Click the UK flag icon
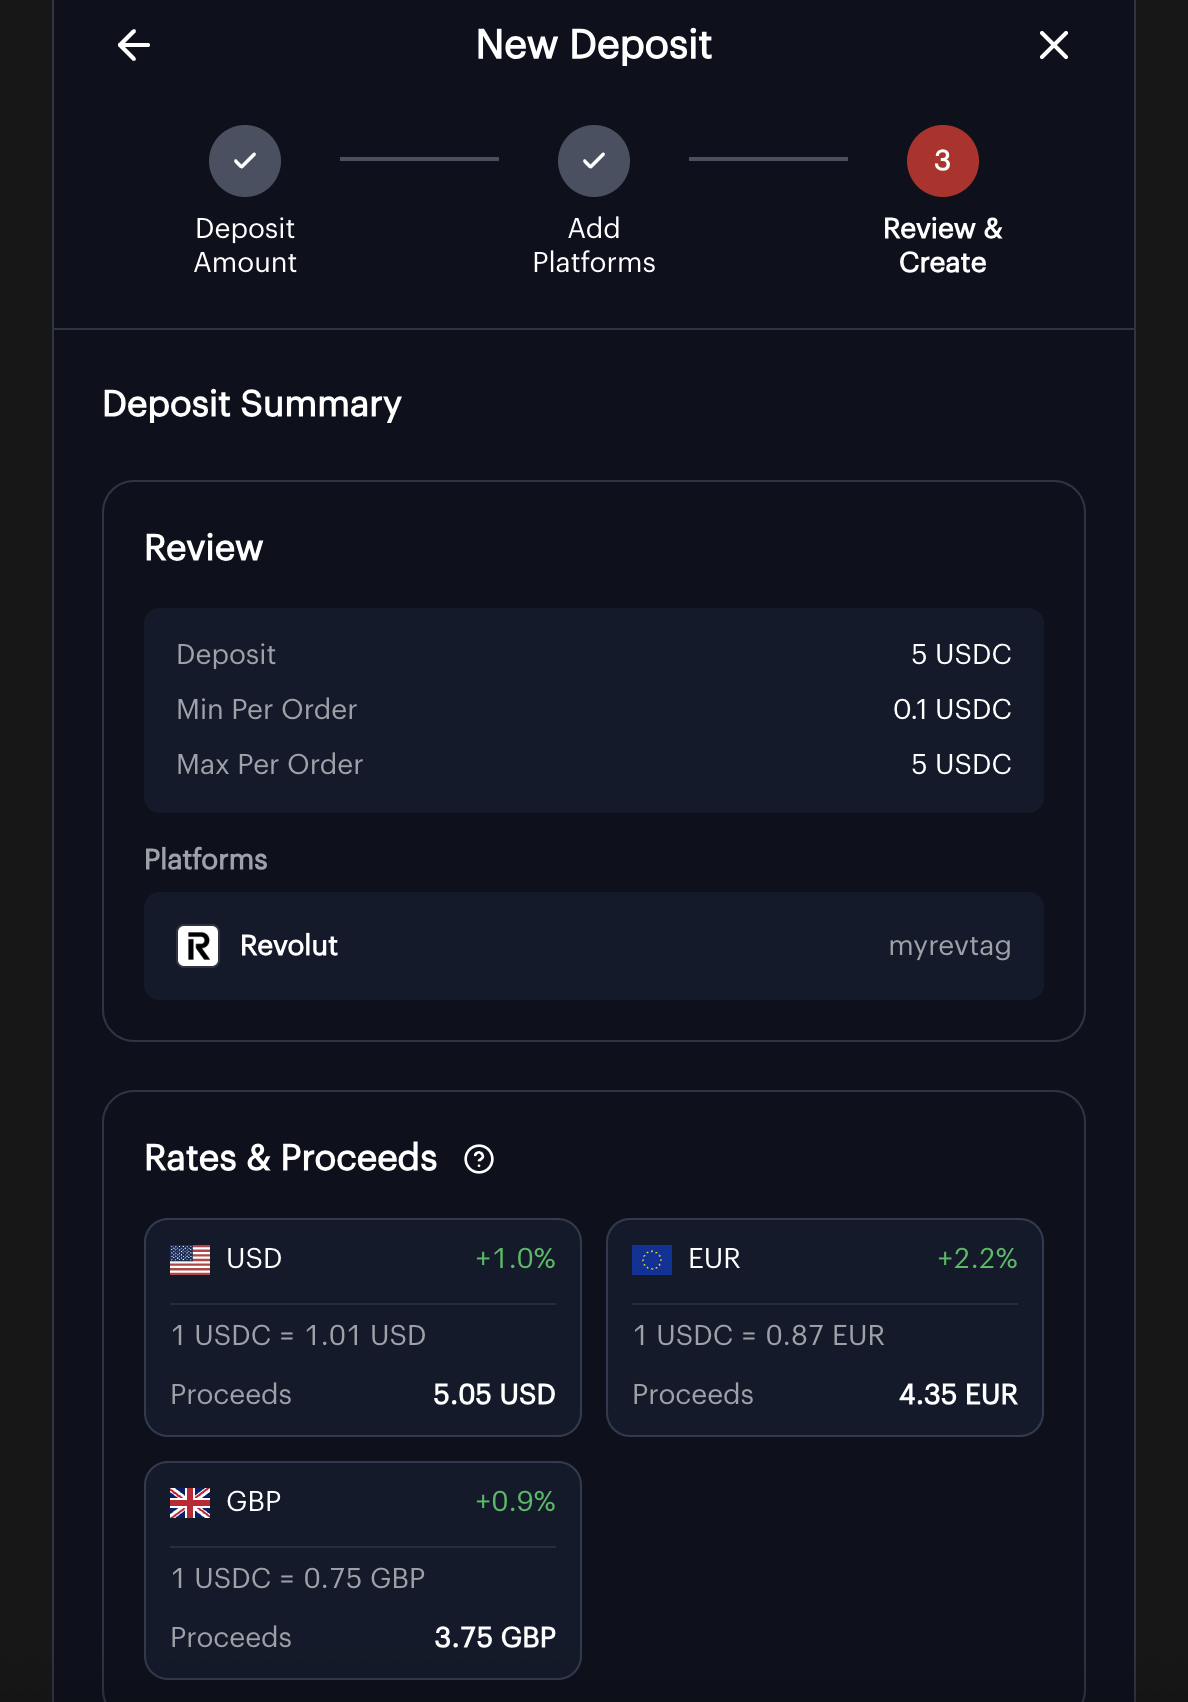Screen dimensions: 1188x1702 [190, 1502]
